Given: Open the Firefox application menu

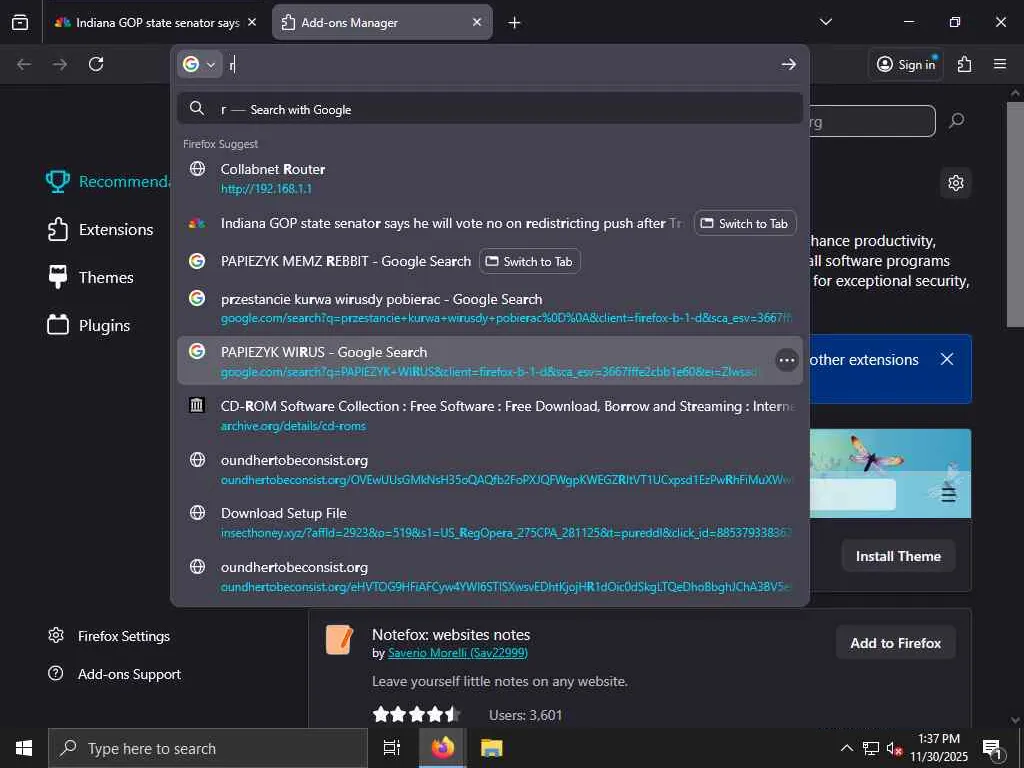Looking at the screenshot, I should click(x=1000, y=64).
